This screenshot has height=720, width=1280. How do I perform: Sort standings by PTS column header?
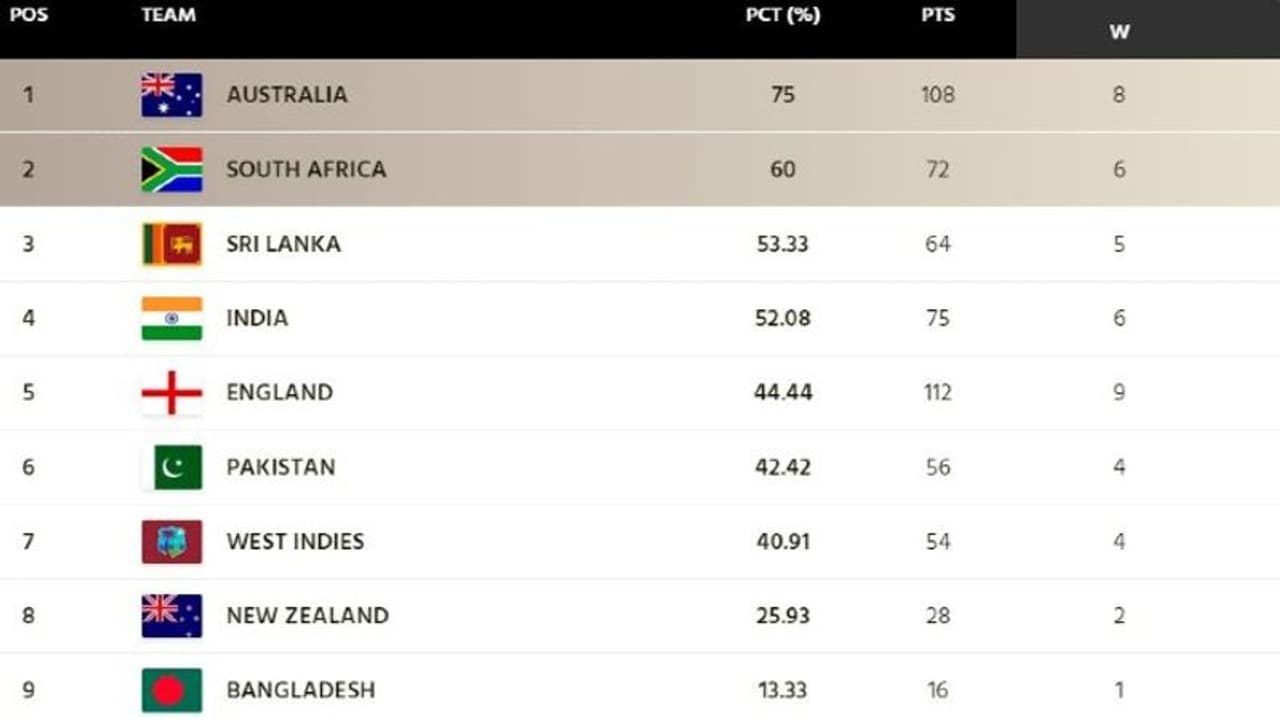tap(937, 16)
